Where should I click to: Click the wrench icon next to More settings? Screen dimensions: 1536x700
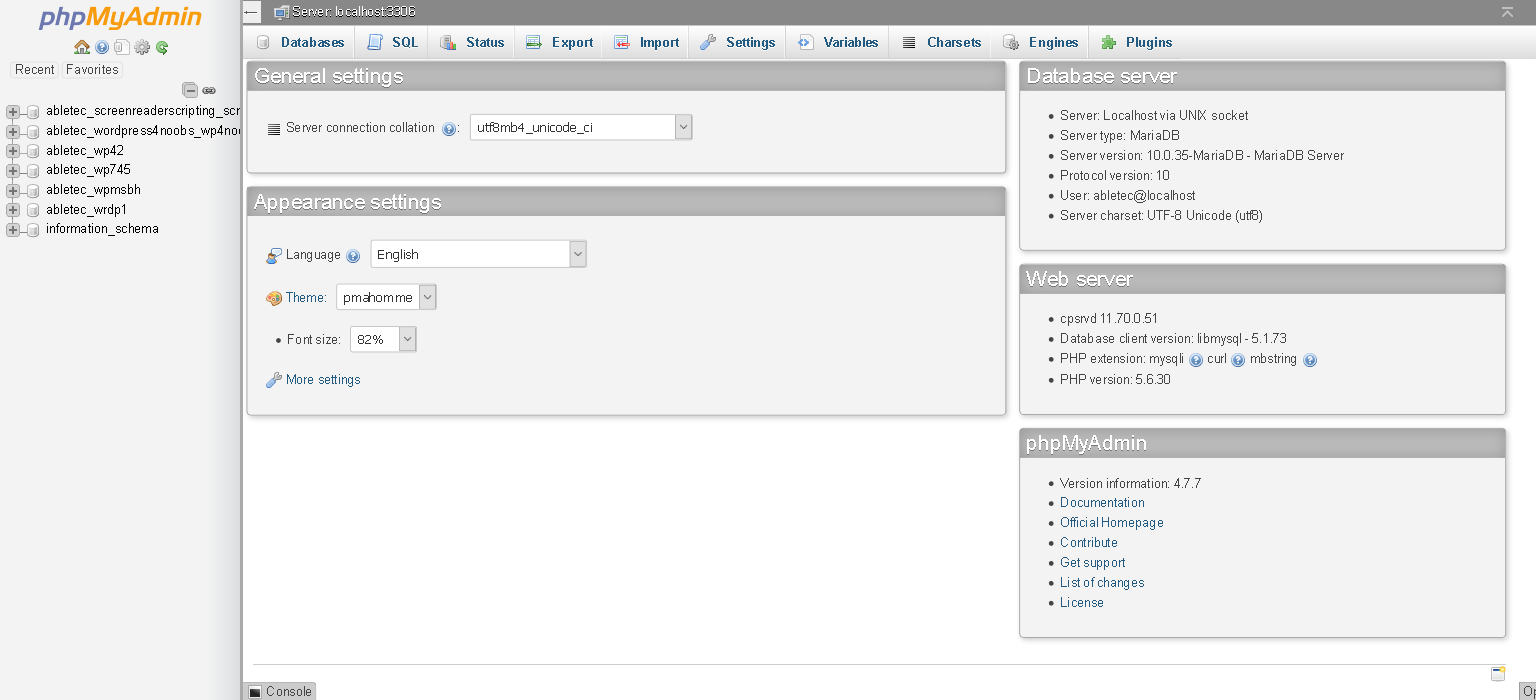pos(274,380)
